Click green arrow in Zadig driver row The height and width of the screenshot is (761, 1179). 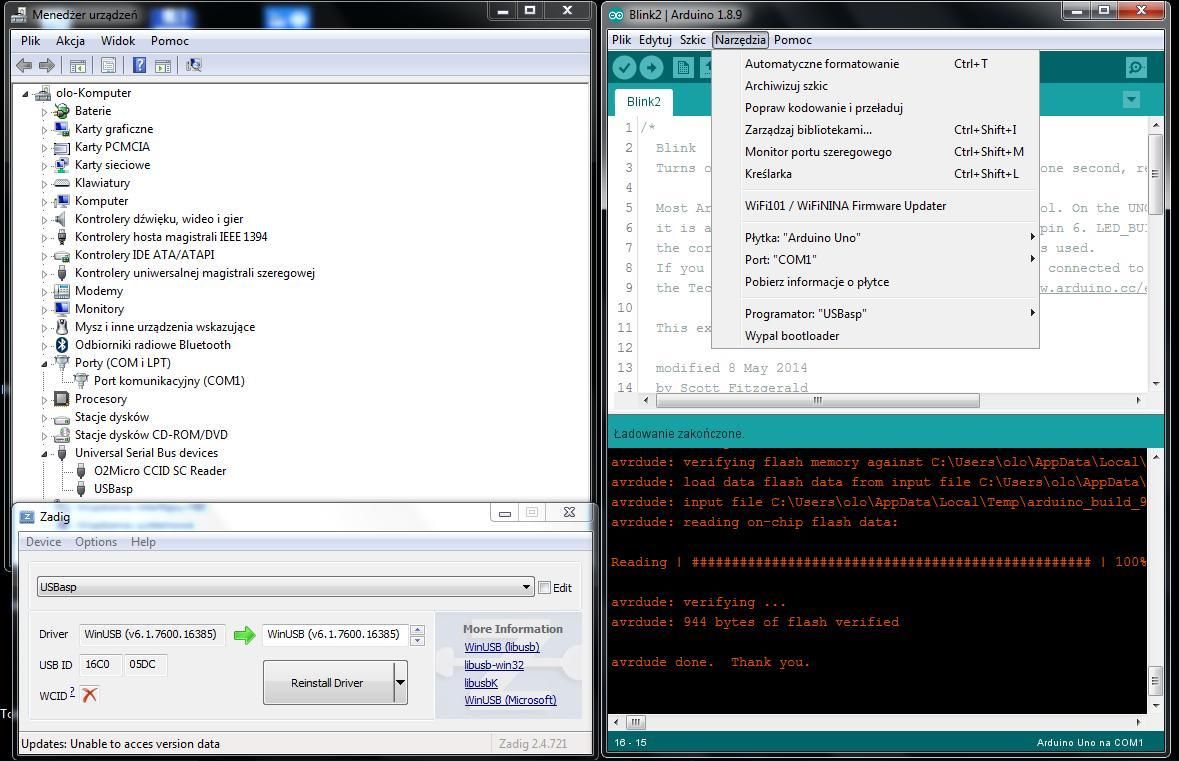[244, 635]
